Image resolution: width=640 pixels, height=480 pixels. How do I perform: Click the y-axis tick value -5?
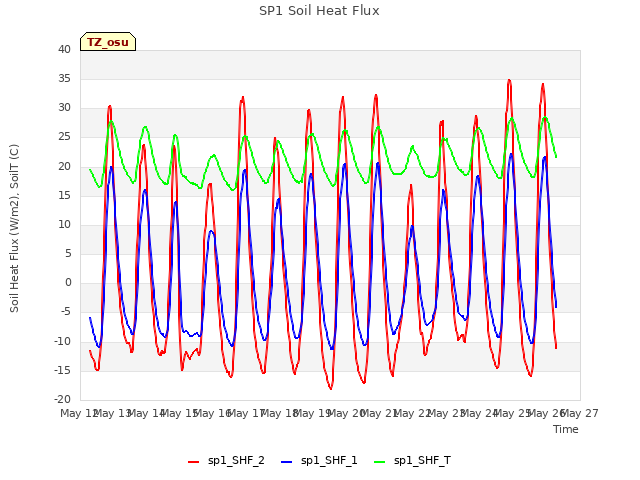65,312
